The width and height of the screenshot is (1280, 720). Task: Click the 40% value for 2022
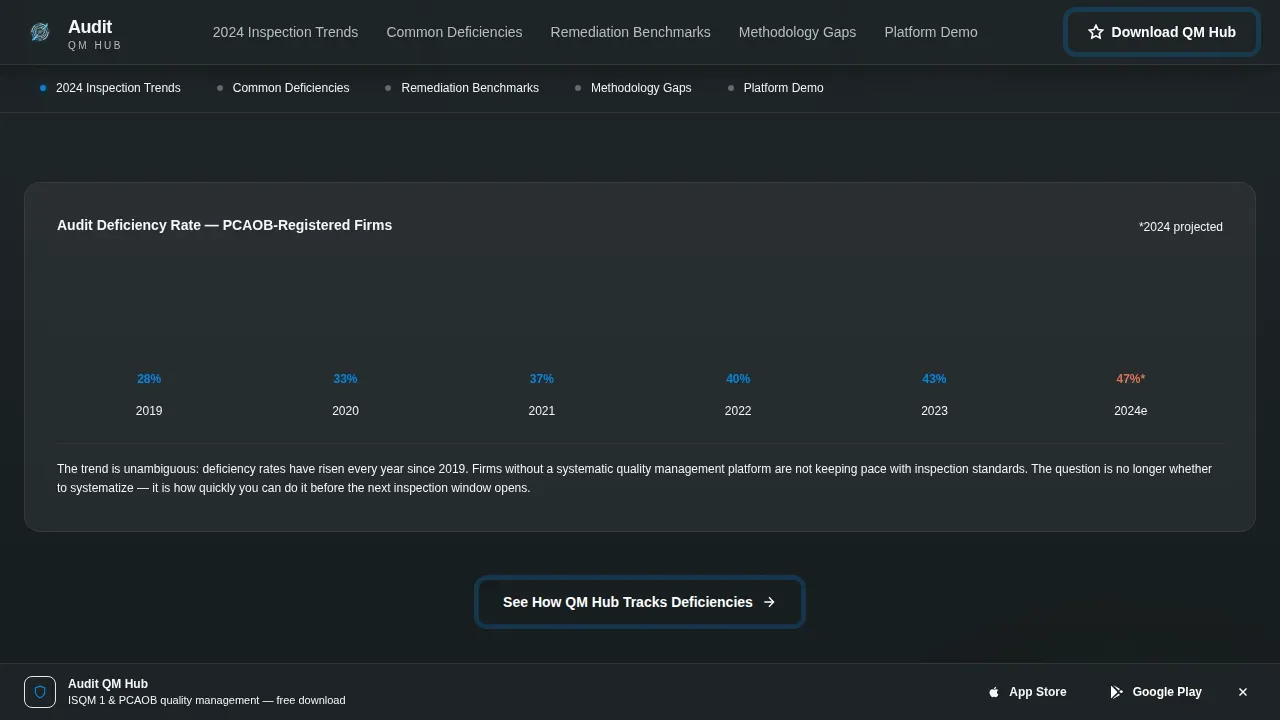[738, 379]
